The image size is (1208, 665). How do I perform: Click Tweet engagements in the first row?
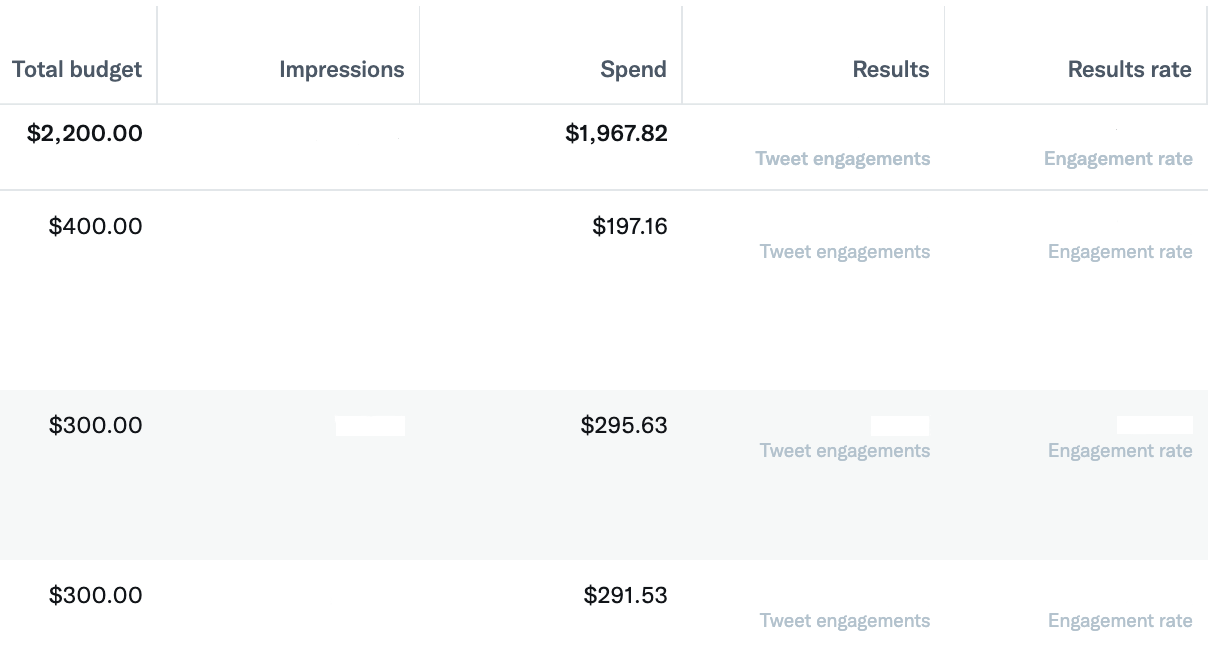tap(843, 158)
